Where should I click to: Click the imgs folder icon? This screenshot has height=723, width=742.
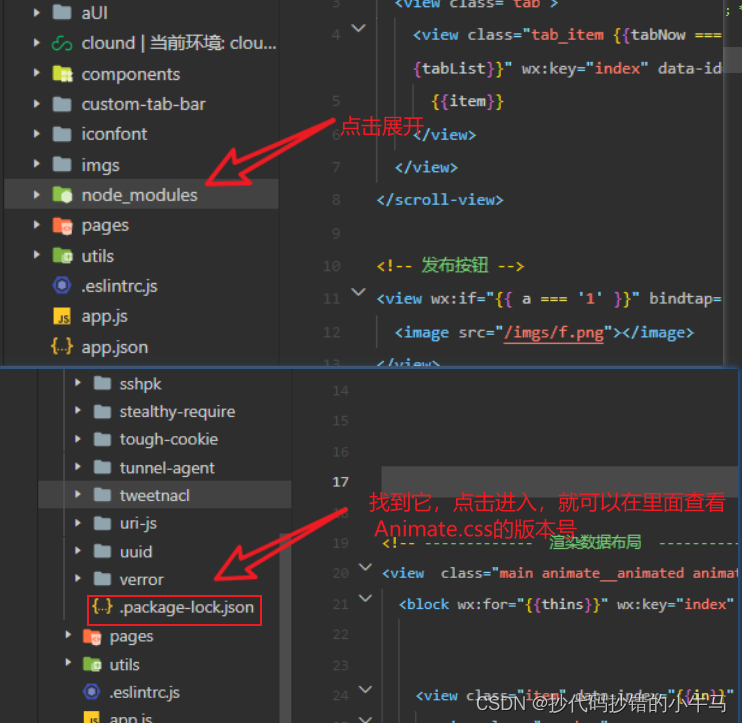[x=62, y=165]
